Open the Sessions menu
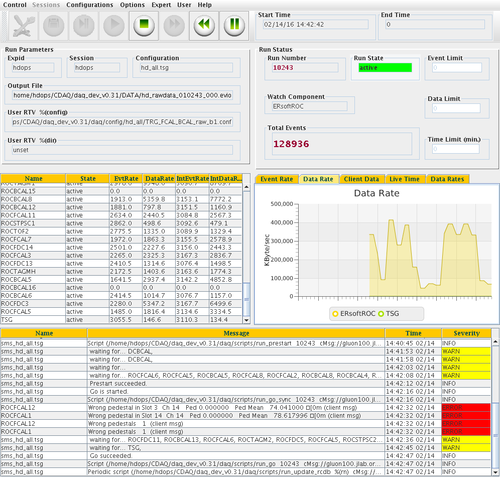The width and height of the screenshot is (500, 477). [46, 5]
